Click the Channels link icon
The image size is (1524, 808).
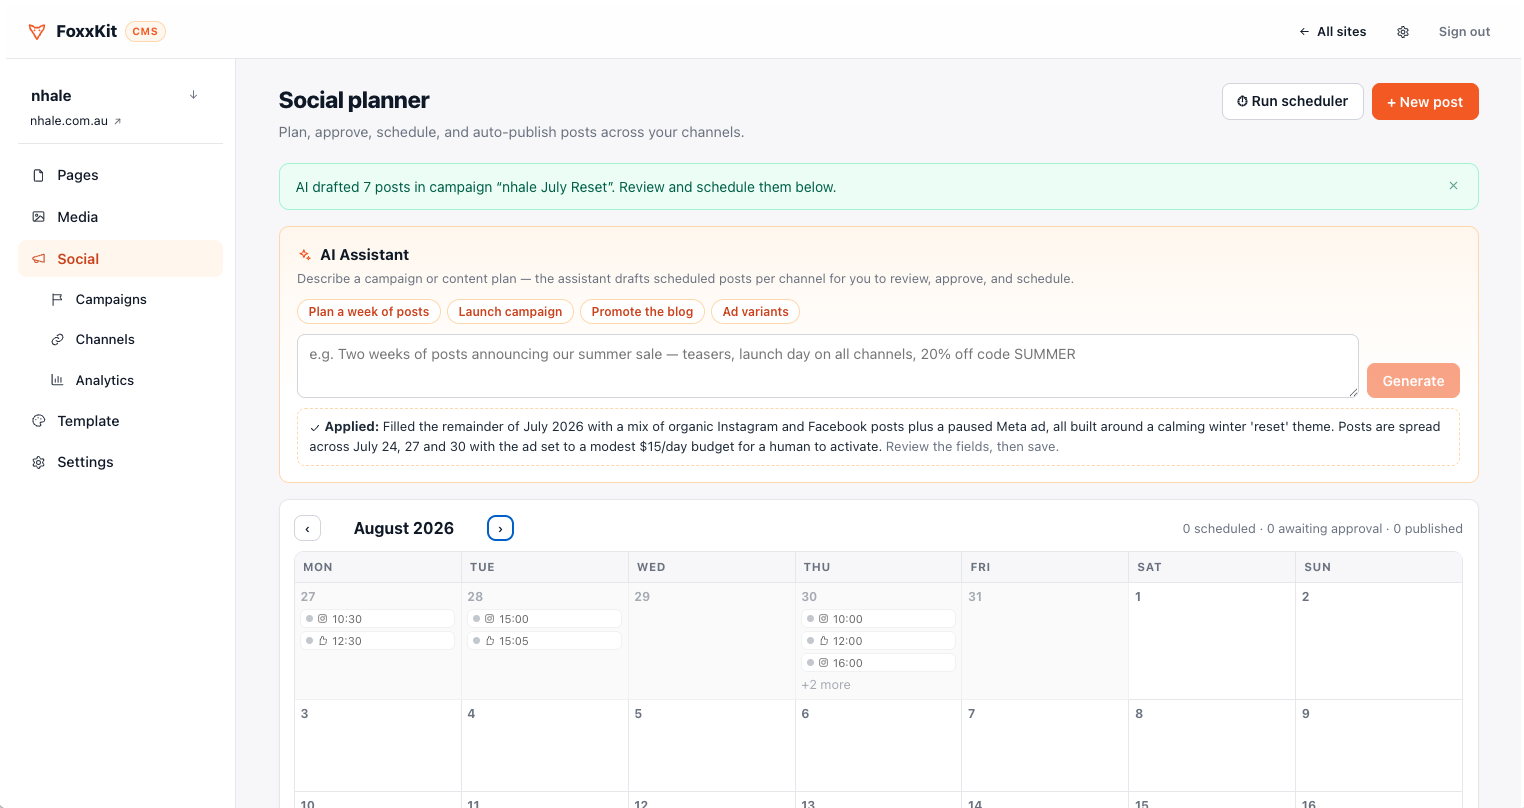pyautogui.click(x=57, y=339)
